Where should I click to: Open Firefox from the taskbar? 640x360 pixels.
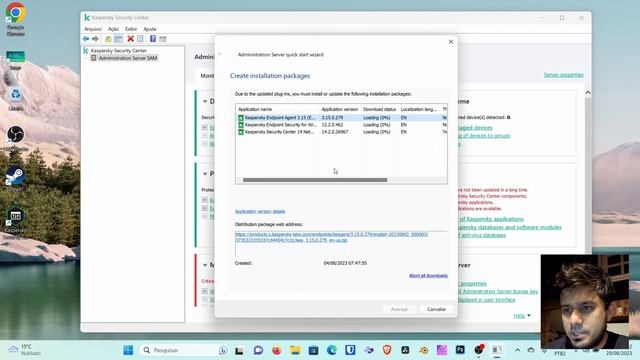point(277,350)
